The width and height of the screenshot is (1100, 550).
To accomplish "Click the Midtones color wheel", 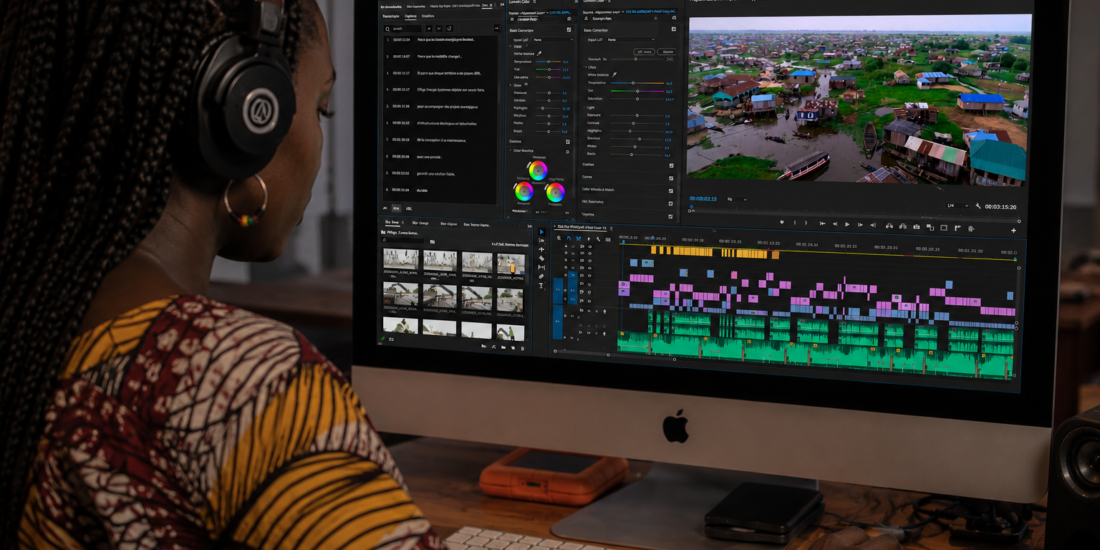I will point(538,170).
